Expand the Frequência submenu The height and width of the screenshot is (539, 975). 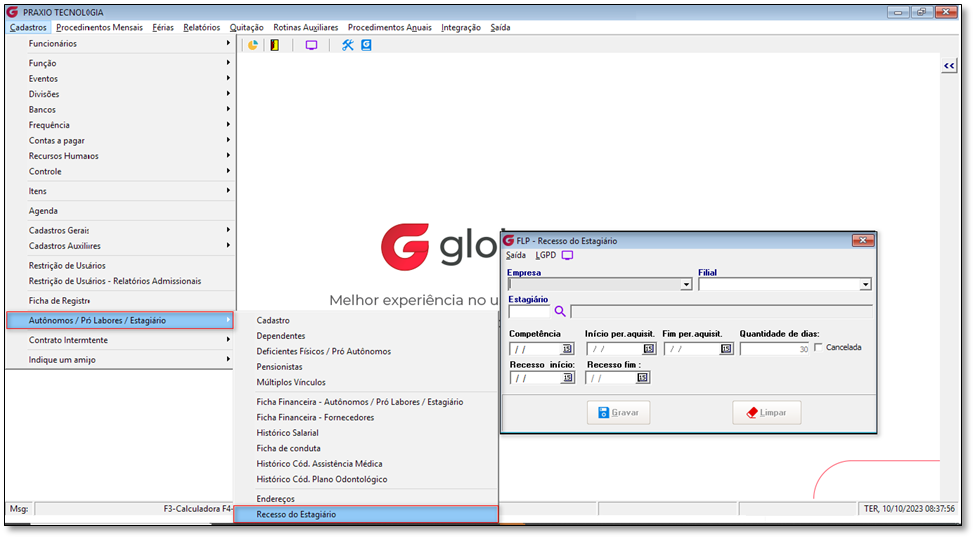pos(120,125)
